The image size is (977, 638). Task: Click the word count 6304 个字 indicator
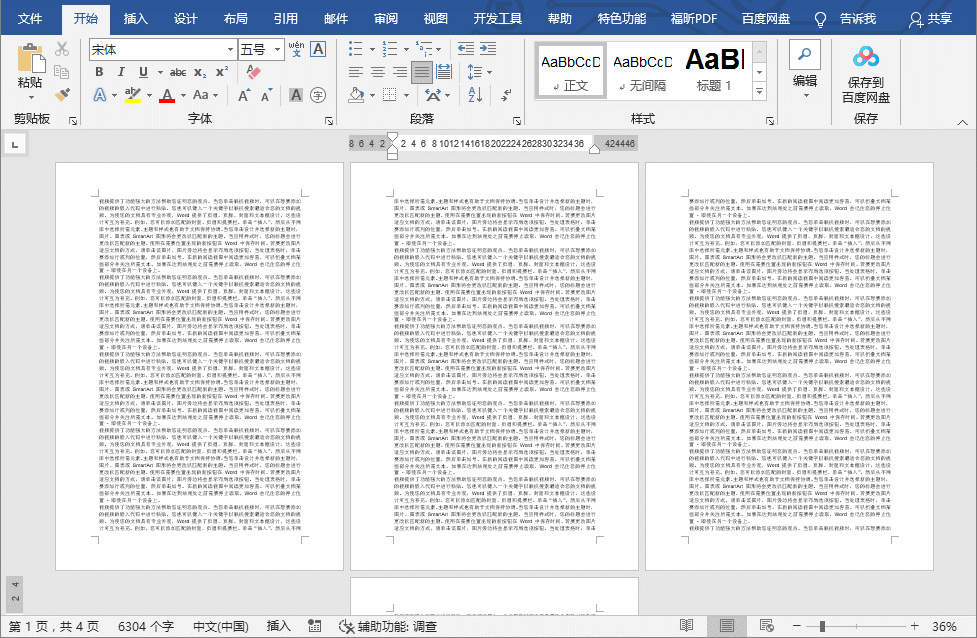146,626
